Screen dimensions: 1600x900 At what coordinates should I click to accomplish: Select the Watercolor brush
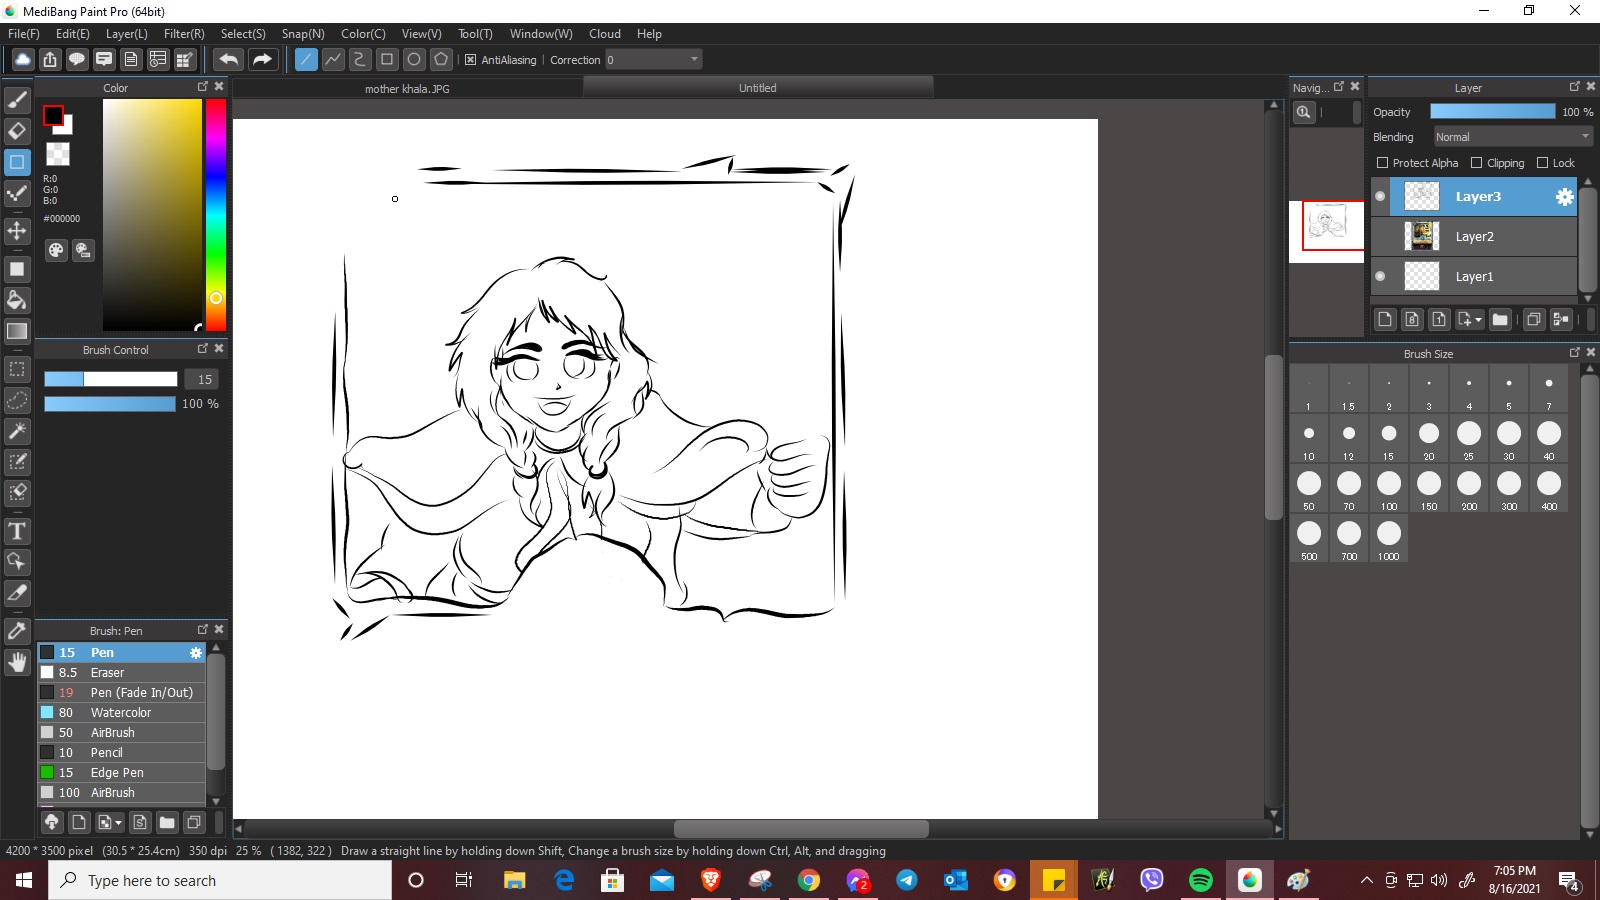pos(121,713)
